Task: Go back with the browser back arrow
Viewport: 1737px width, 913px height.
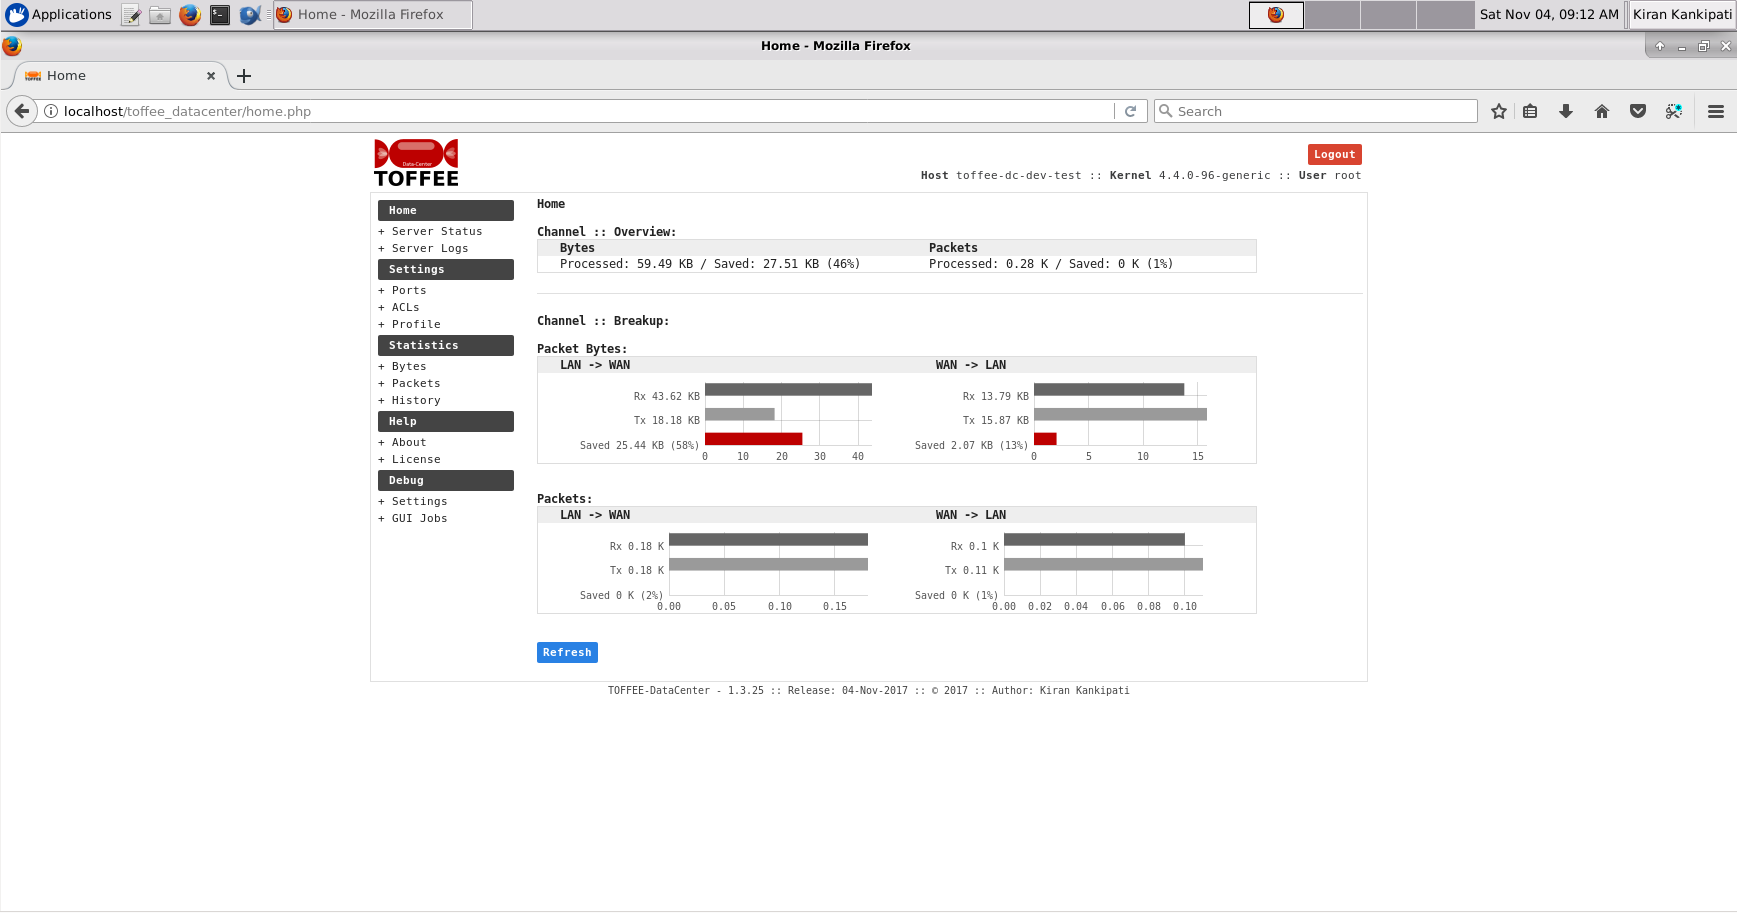Action: (x=22, y=111)
